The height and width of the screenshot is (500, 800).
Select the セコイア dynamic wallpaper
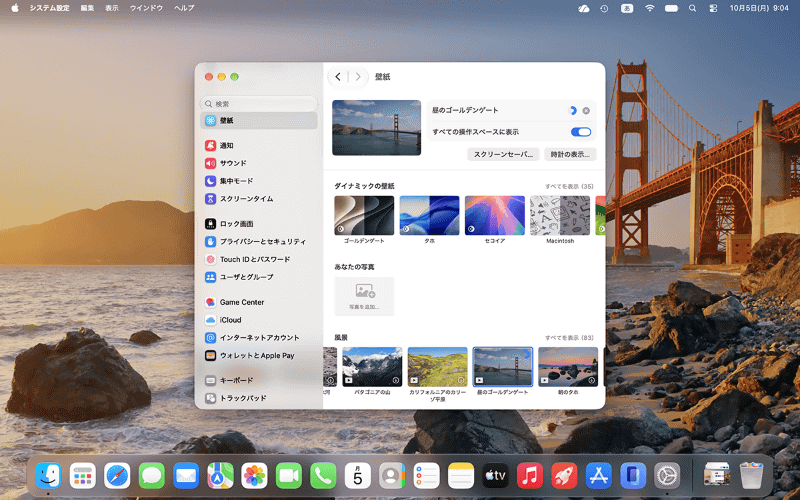pyautogui.click(x=495, y=215)
